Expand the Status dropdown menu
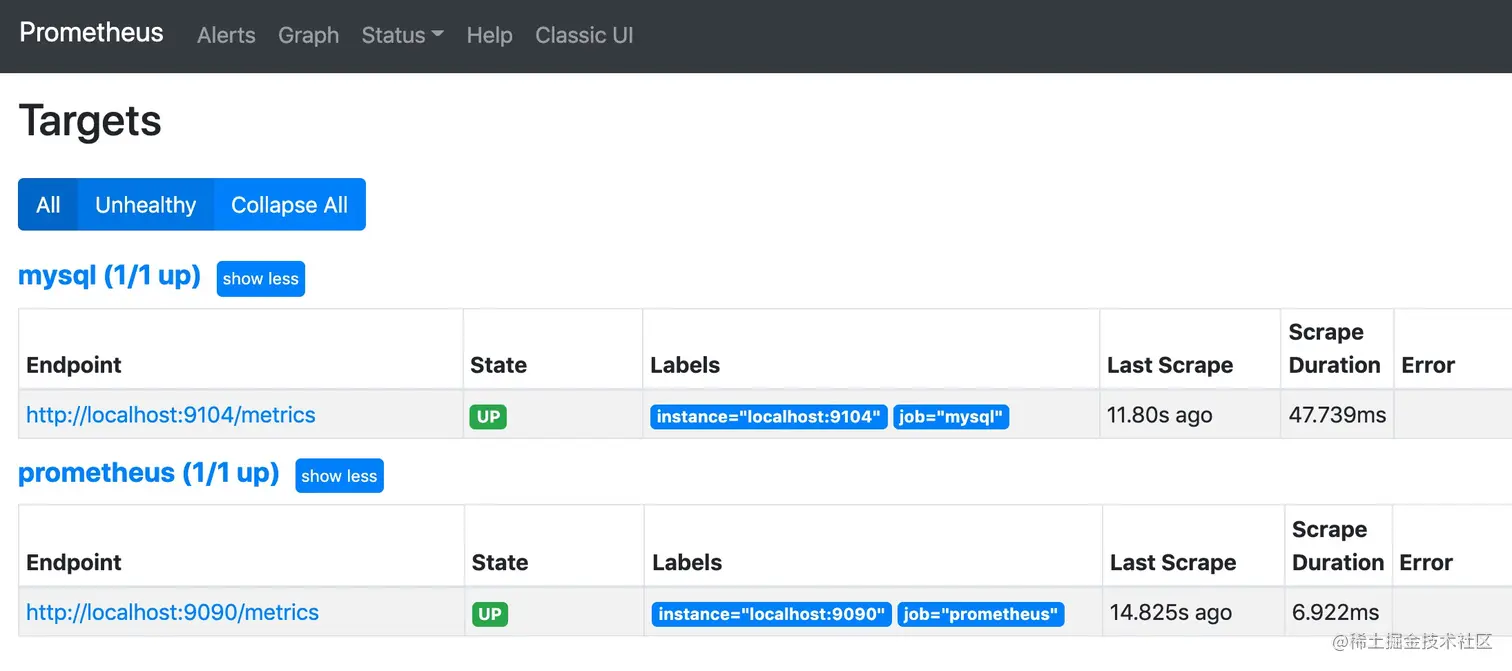This screenshot has height=671, width=1512. pos(402,35)
